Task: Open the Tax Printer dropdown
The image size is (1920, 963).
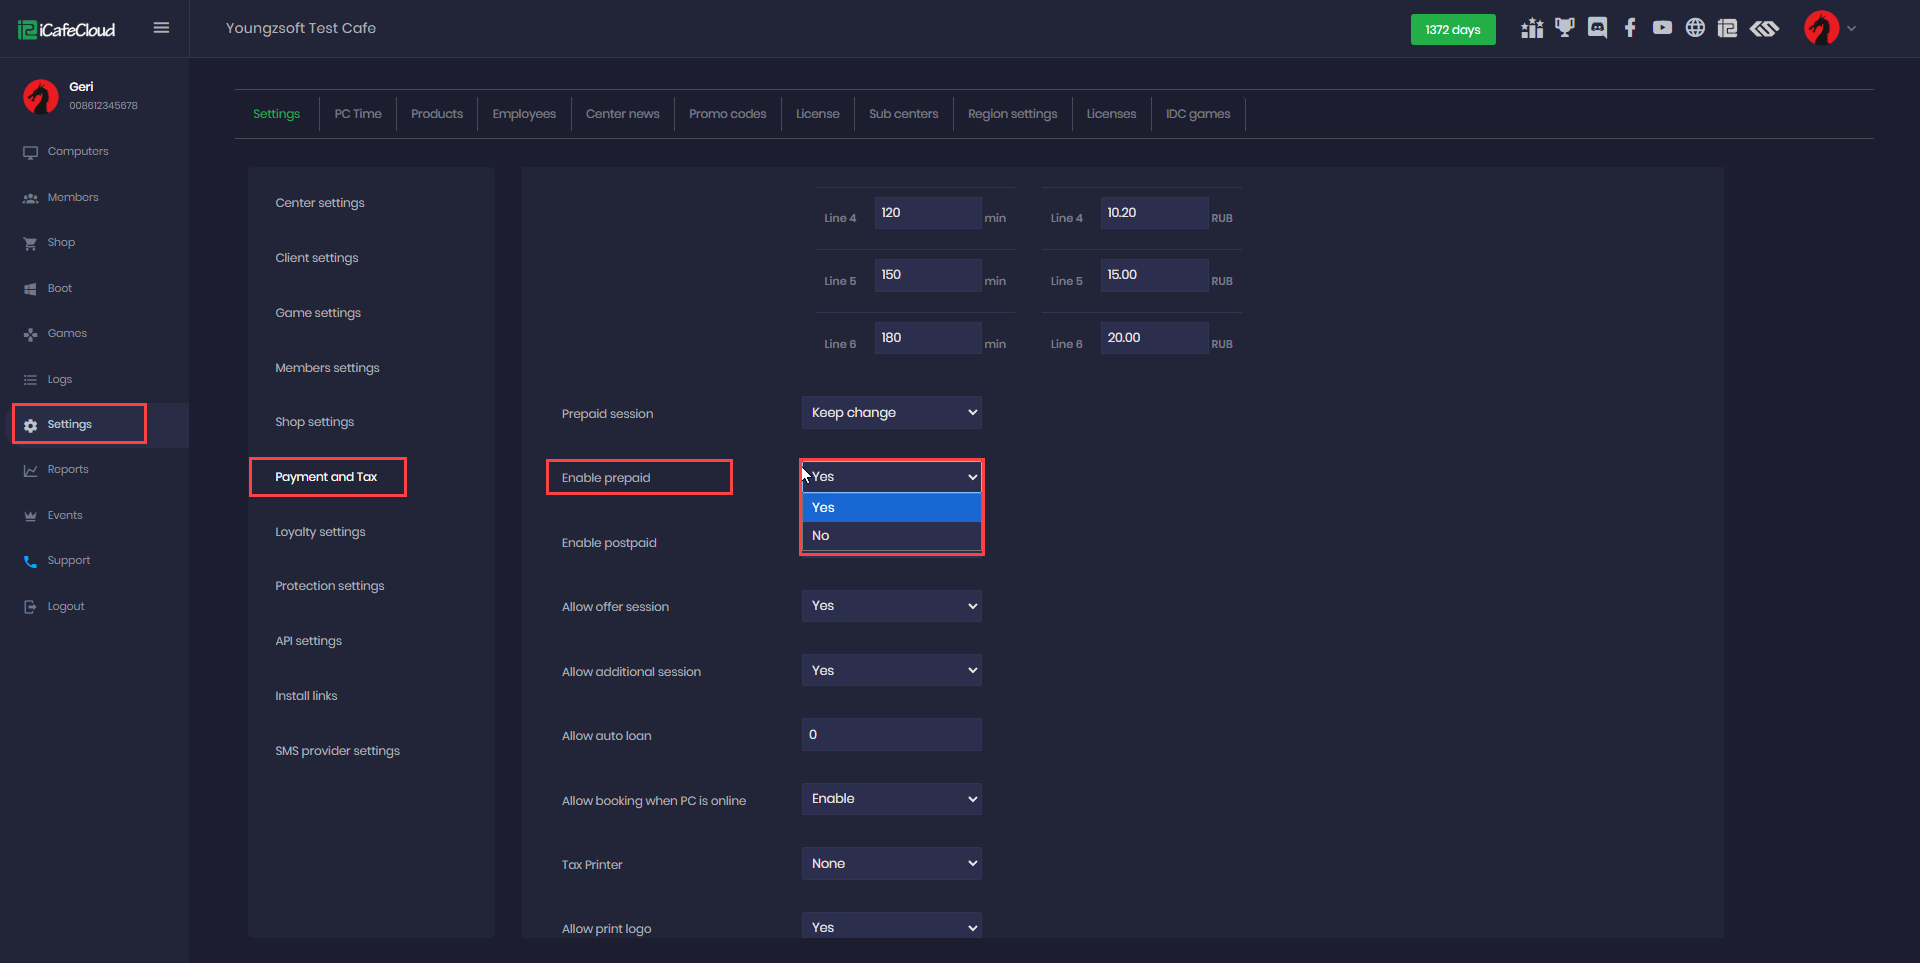Action: (x=890, y=864)
